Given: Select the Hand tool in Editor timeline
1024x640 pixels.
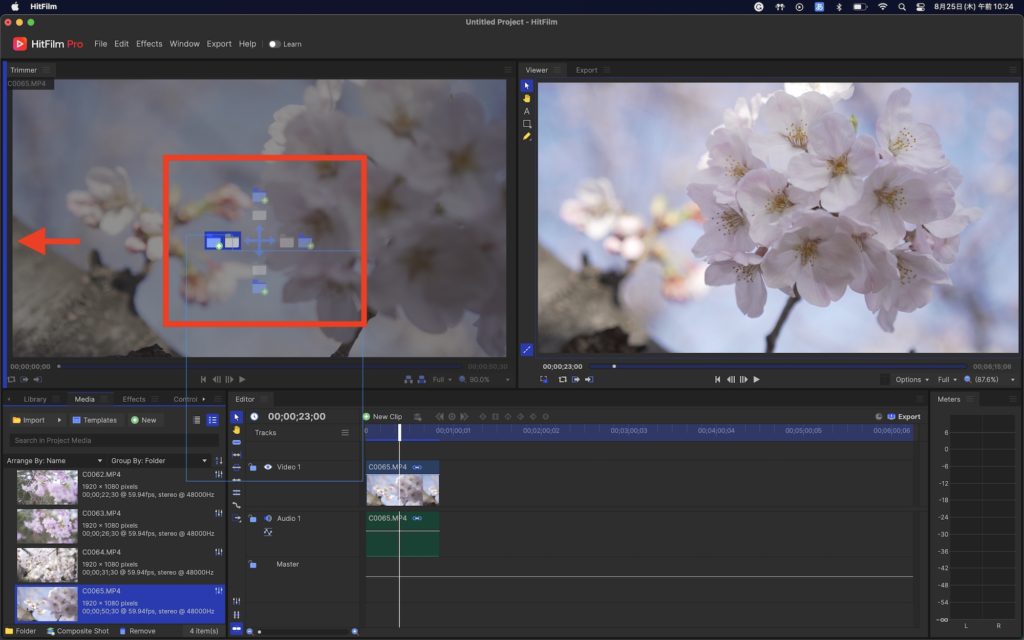Looking at the screenshot, I should tap(237, 430).
